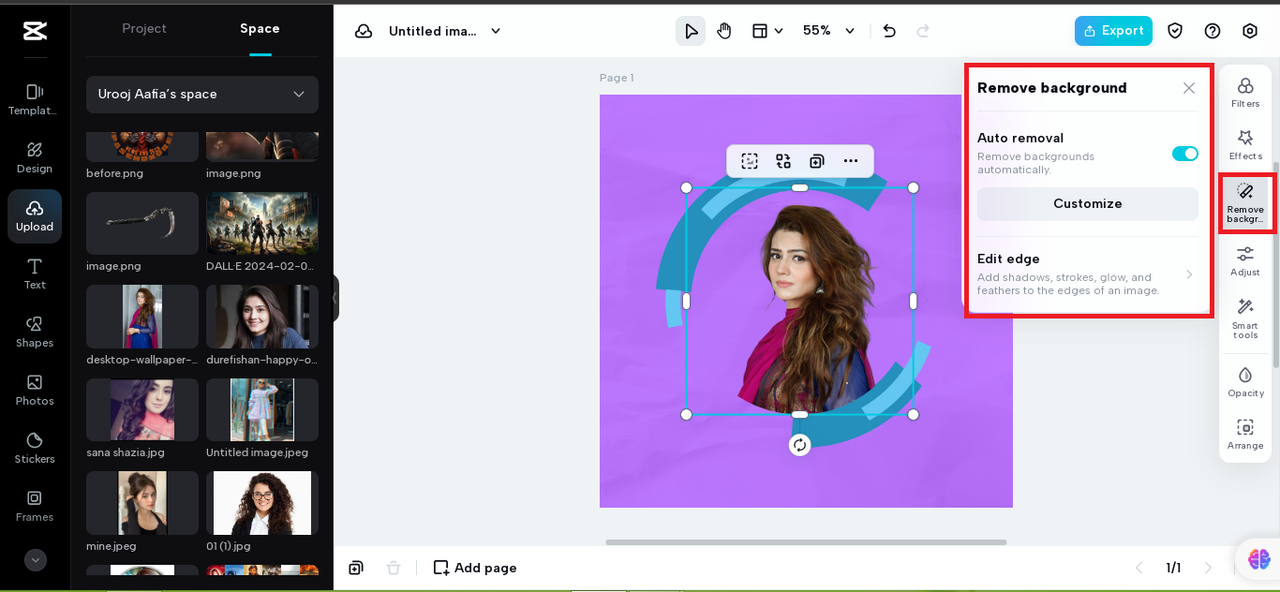Image resolution: width=1280 pixels, height=592 pixels.
Task: Click the Export button
Action: coord(1113,31)
